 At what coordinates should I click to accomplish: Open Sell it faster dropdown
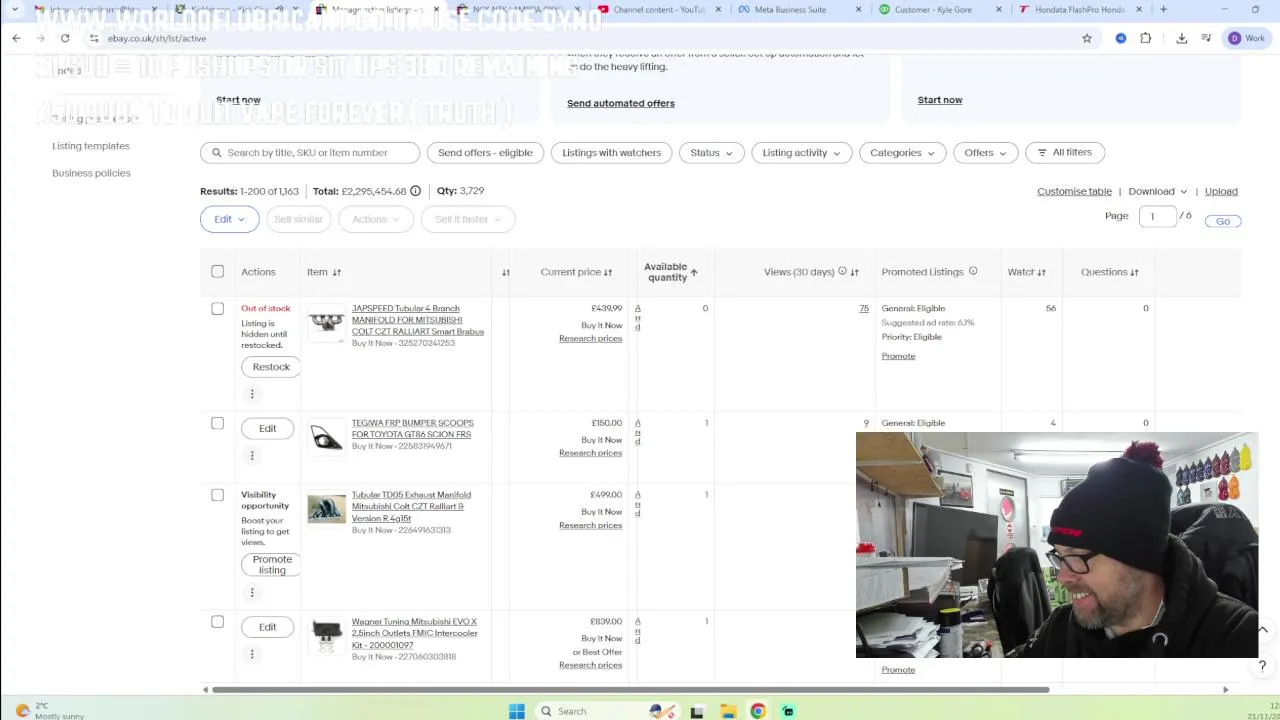click(468, 219)
